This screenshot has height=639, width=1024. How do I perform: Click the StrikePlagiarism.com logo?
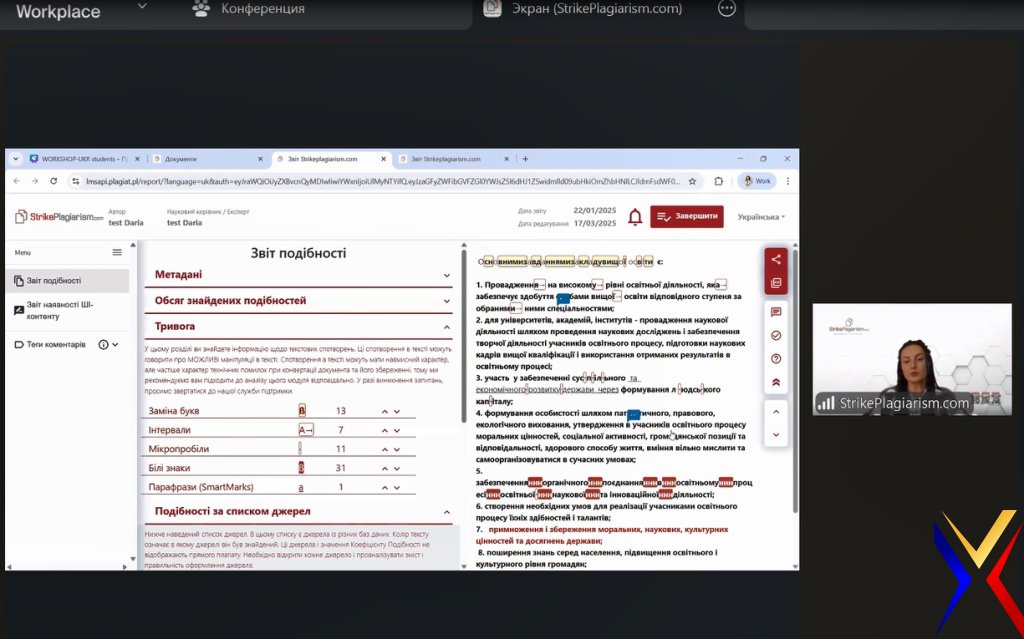(59, 217)
